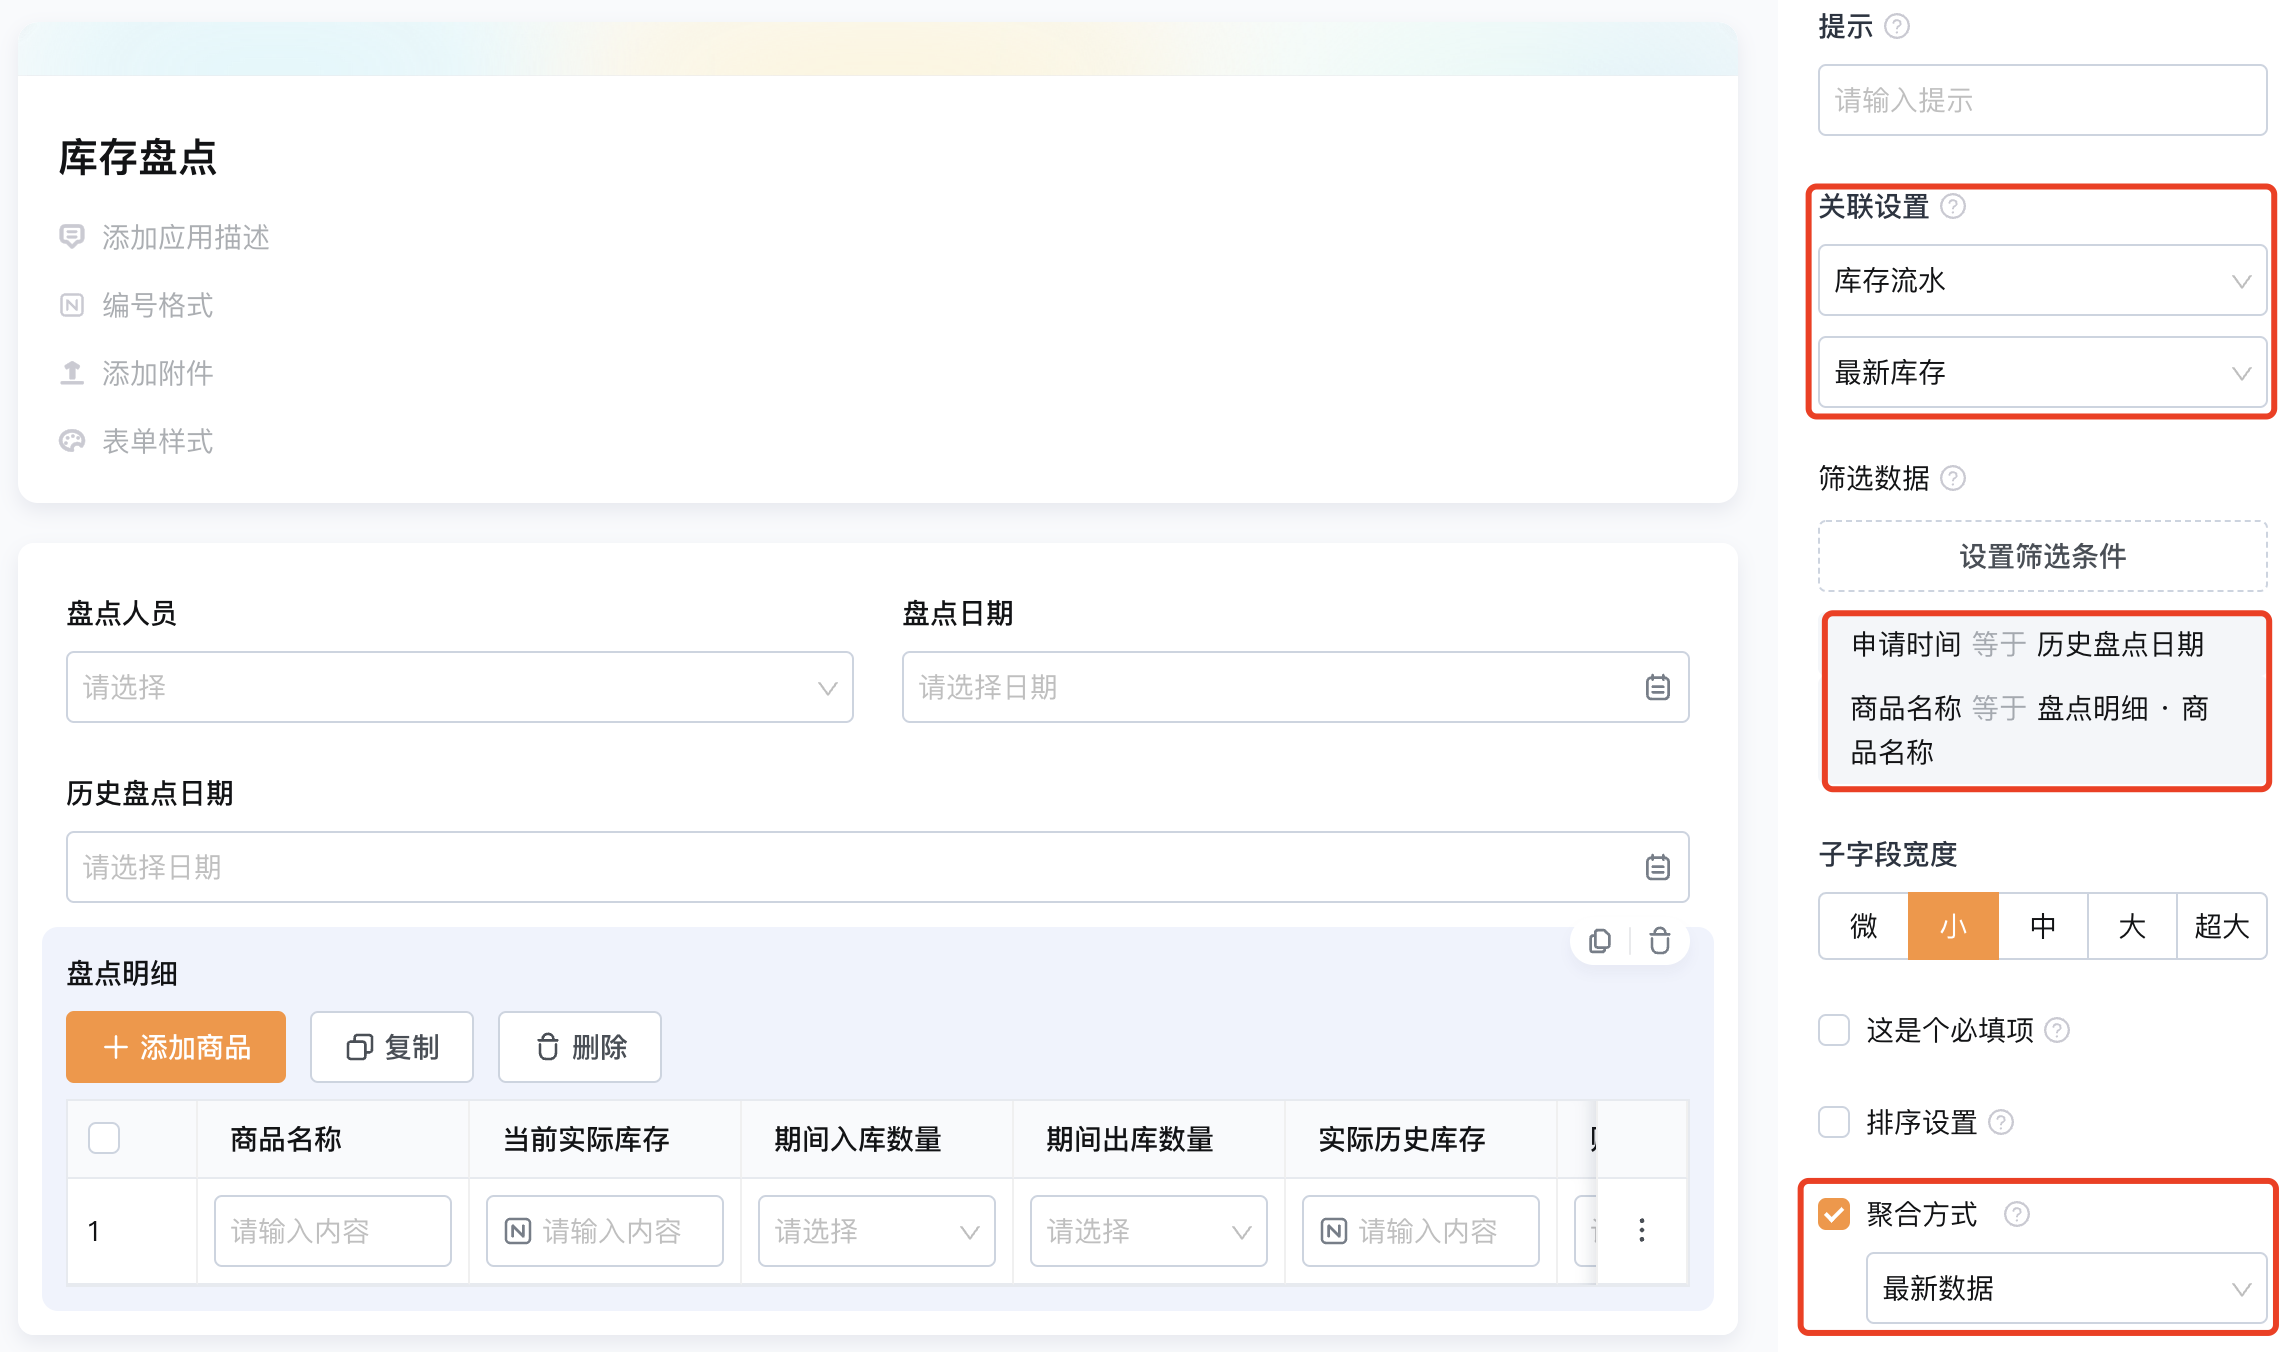Select 微 sub-field width
The width and height of the screenshot is (2284, 1352).
[x=1864, y=926]
